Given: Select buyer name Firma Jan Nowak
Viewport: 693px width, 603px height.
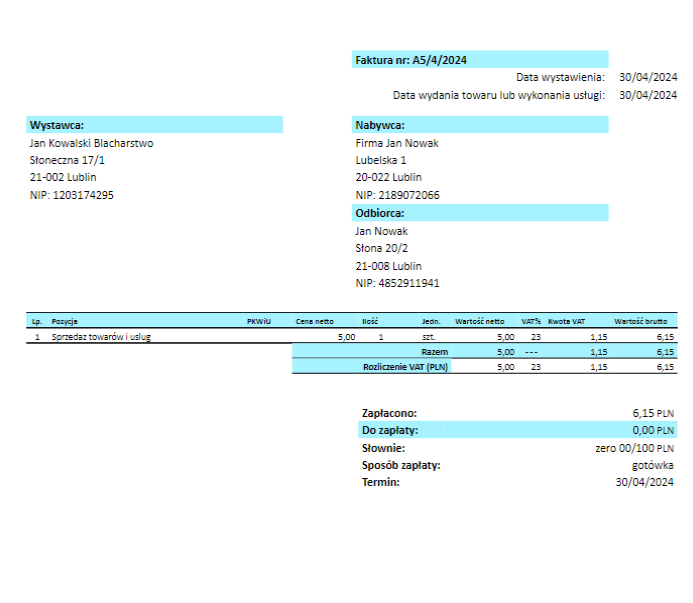Looking at the screenshot, I should pyautogui.click(x=397, y=143).
